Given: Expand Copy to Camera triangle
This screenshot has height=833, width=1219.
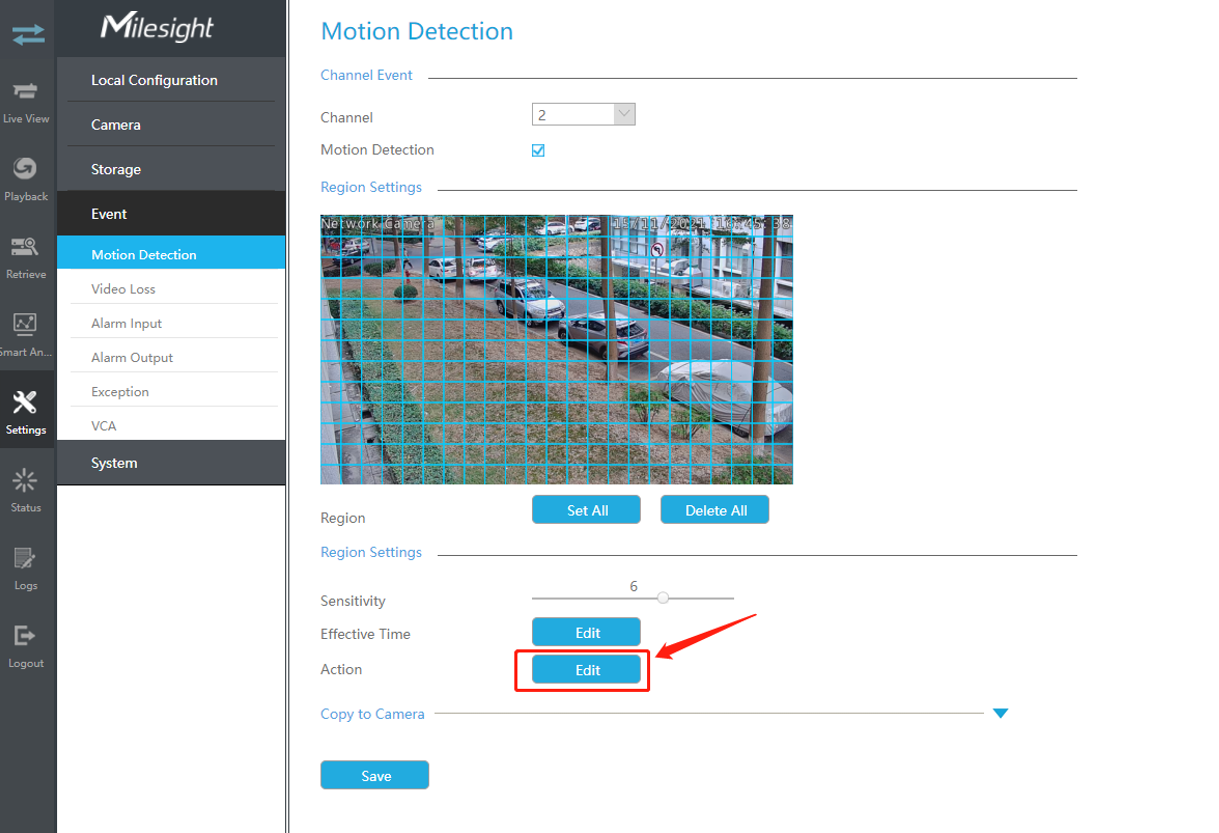Looking at the screenshot, I should coord(1000,713).
